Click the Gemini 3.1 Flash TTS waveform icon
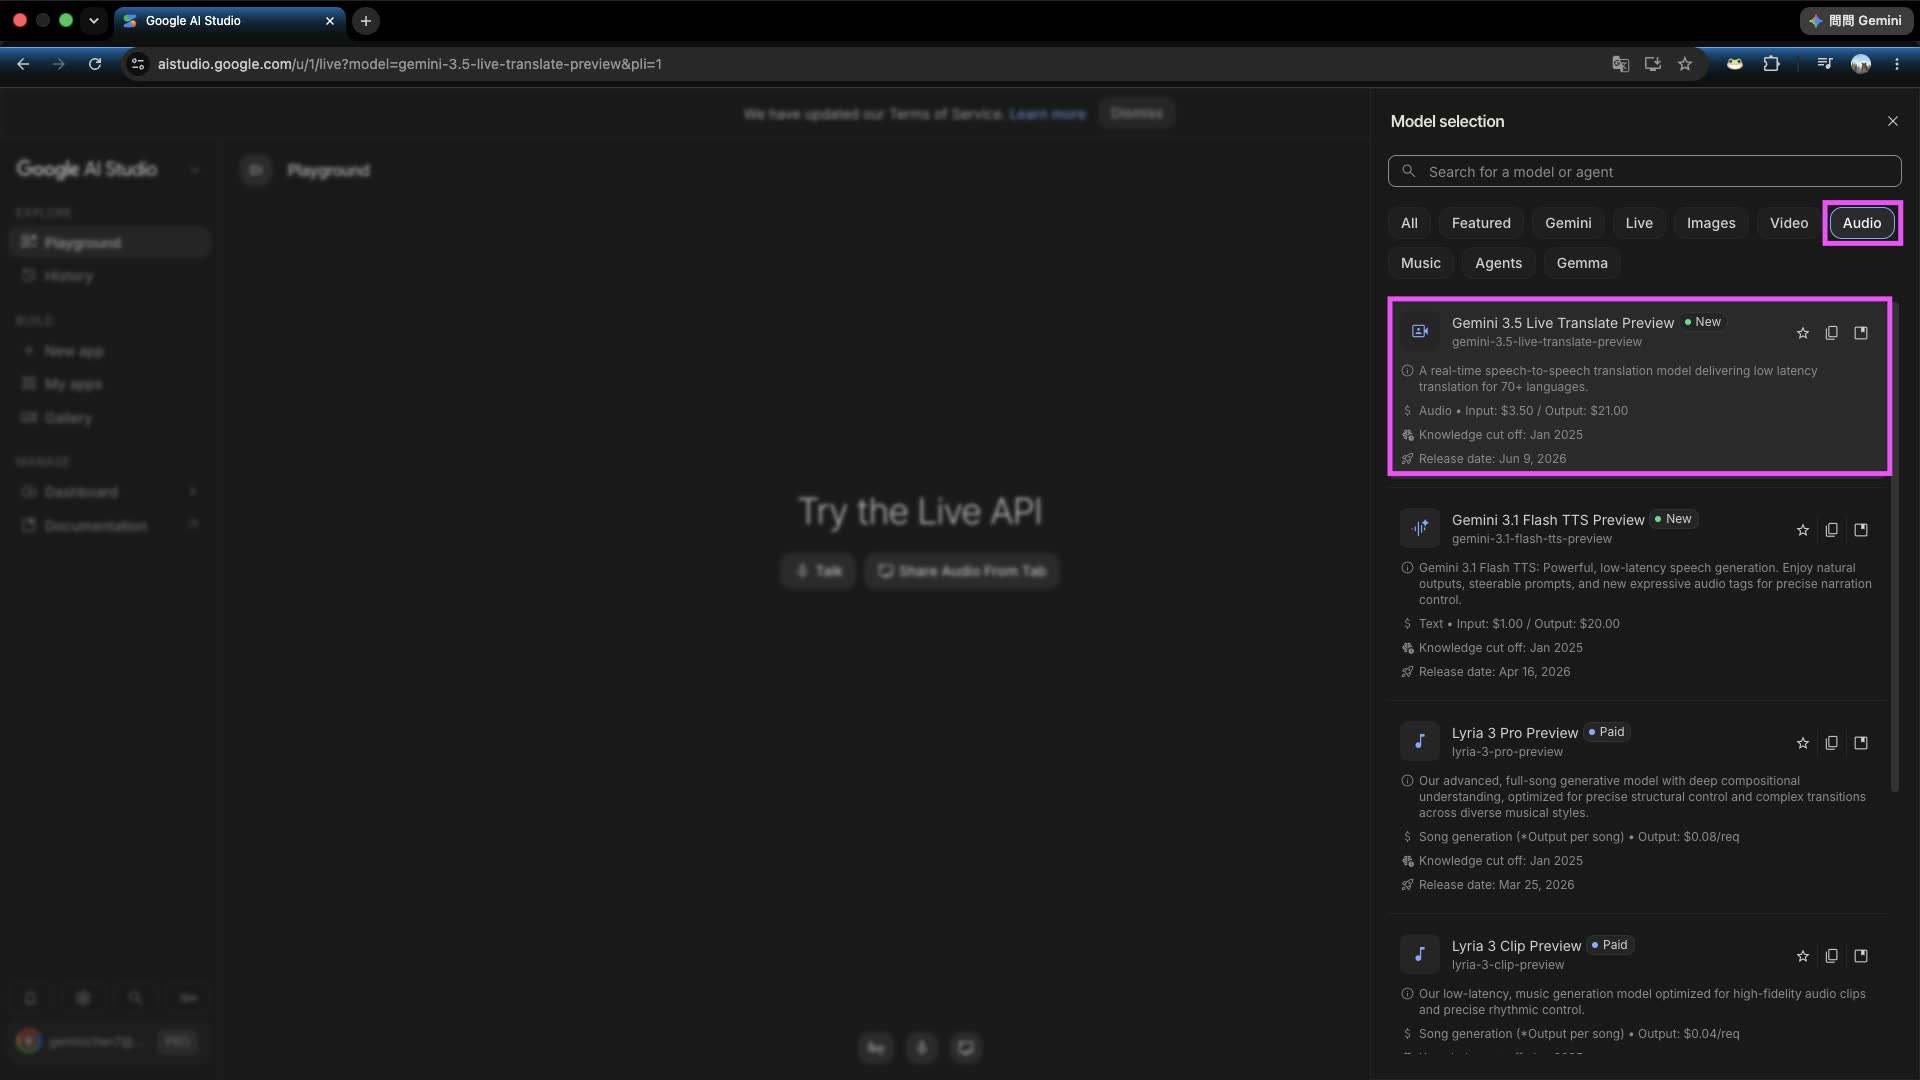 click(1420, 528)
